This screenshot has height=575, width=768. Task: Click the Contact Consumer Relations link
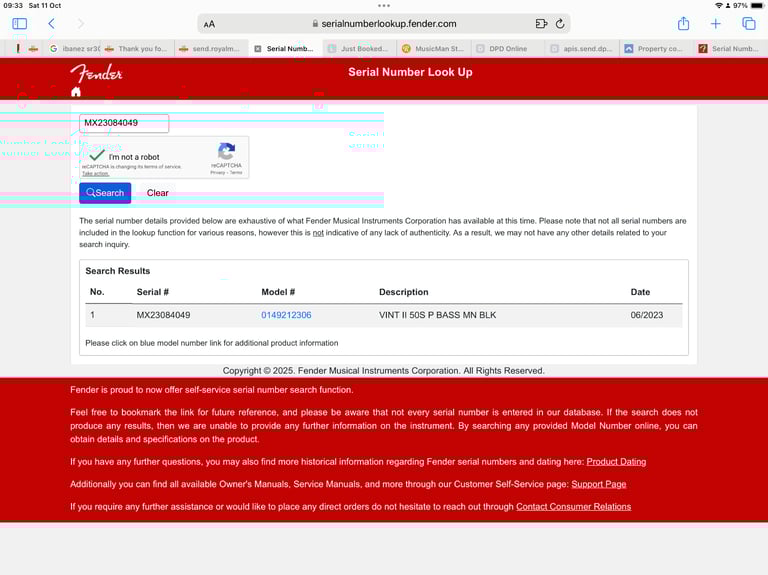pos(574,507)
